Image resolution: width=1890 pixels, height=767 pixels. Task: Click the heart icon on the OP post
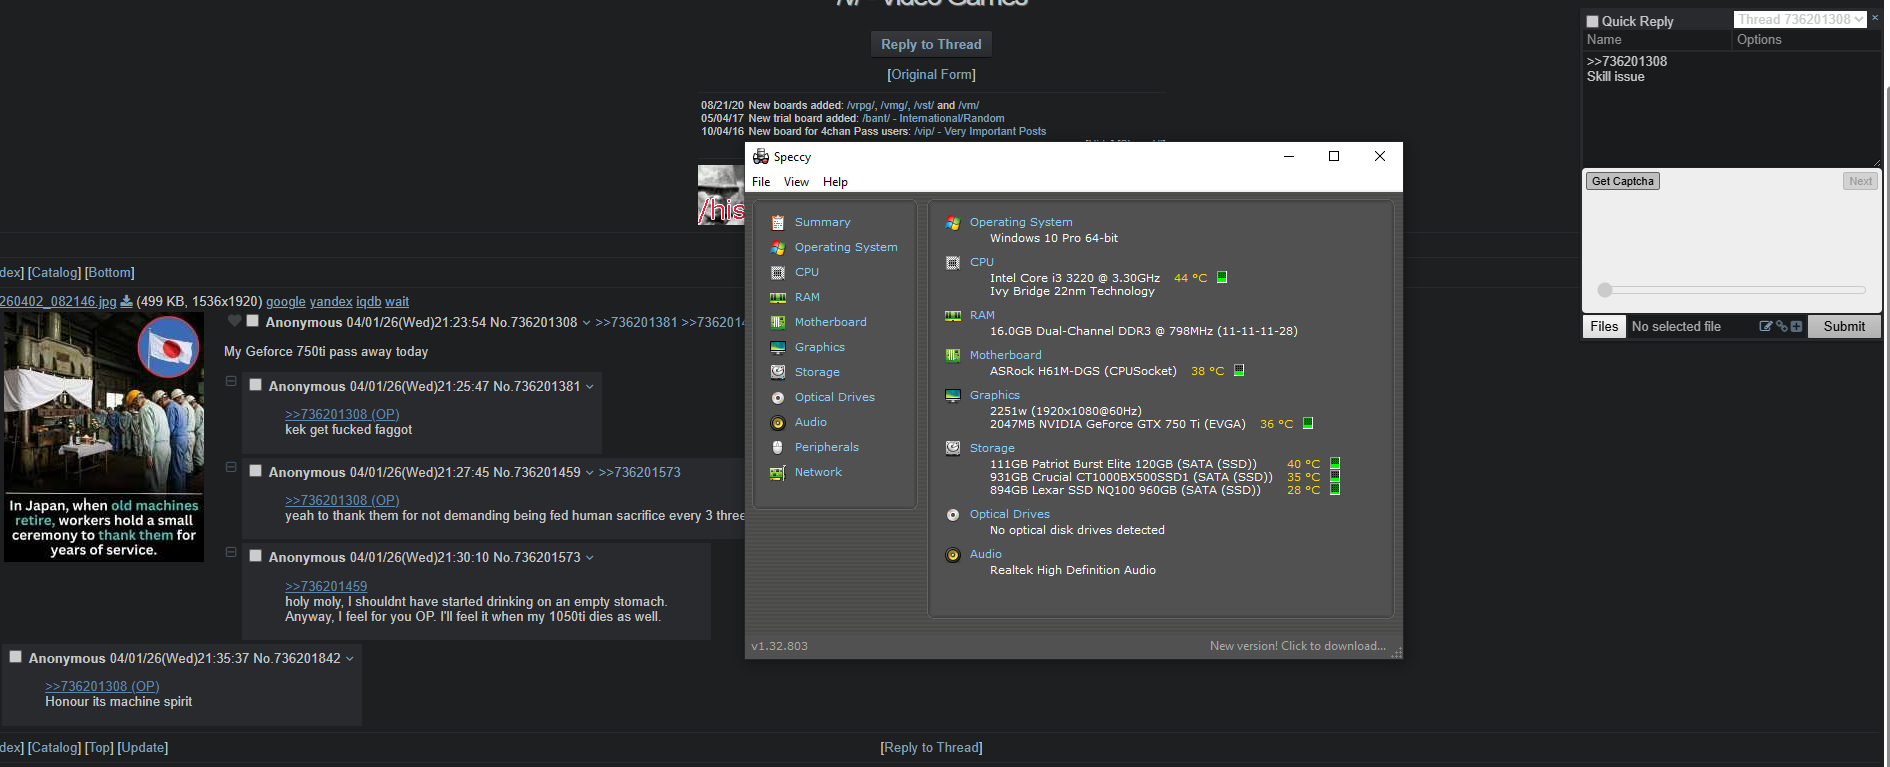coord(234,321)
